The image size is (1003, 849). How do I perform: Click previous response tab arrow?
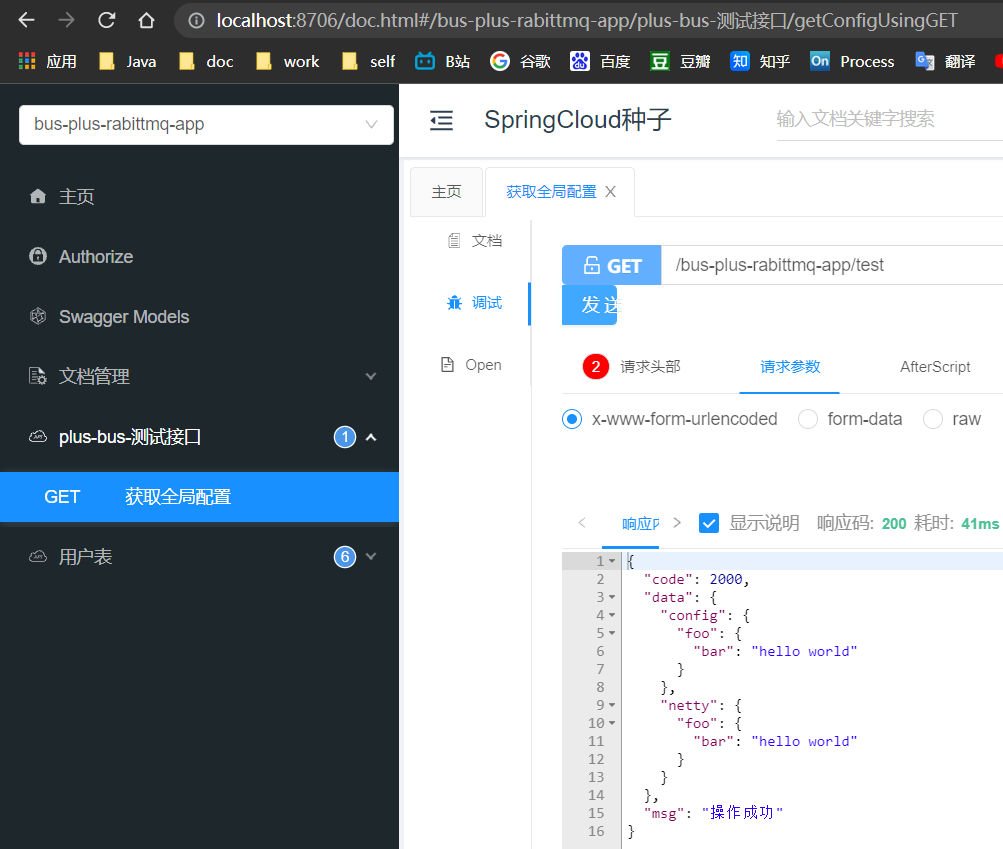(x=582, y=523)
